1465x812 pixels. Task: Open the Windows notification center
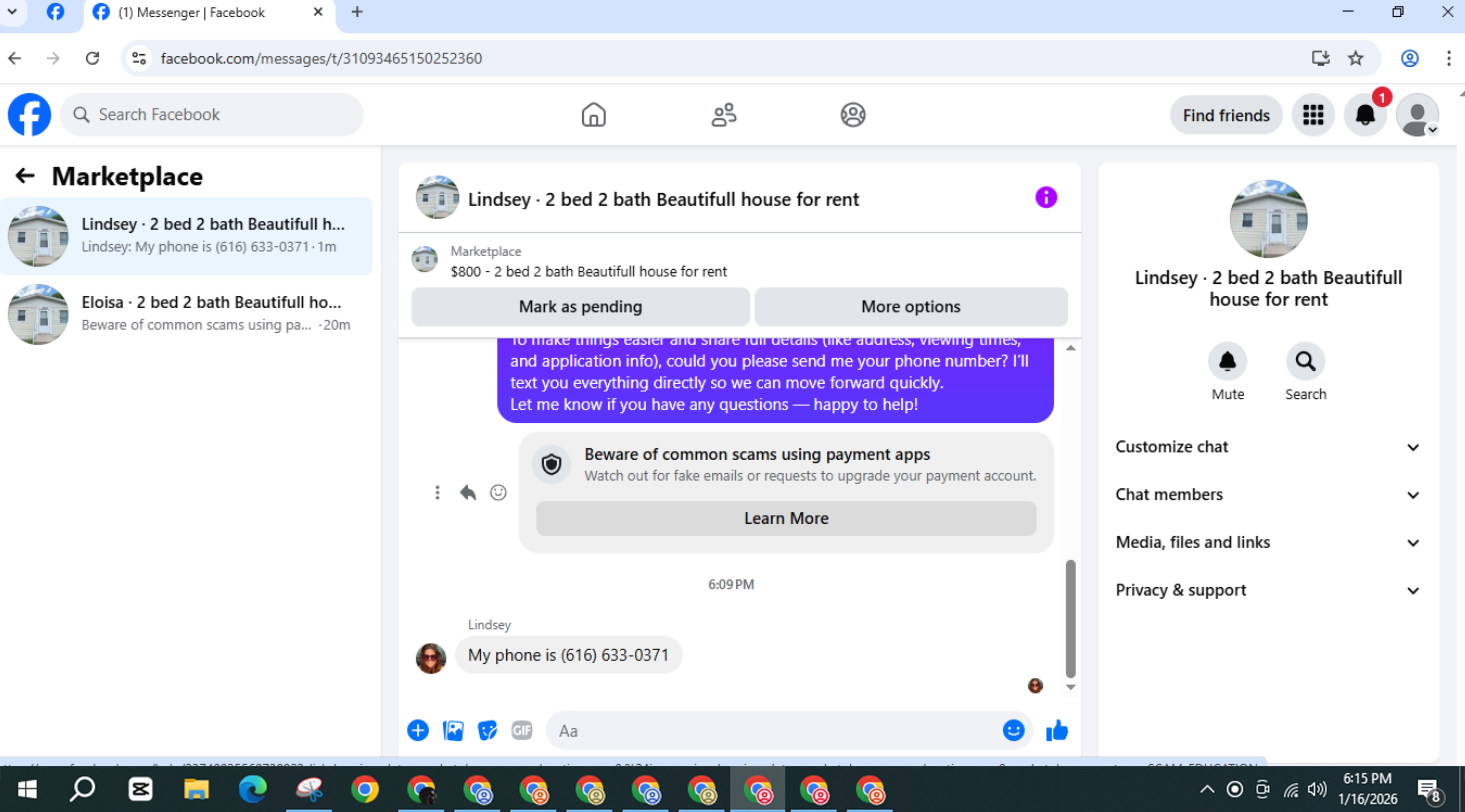[1428, 789]
